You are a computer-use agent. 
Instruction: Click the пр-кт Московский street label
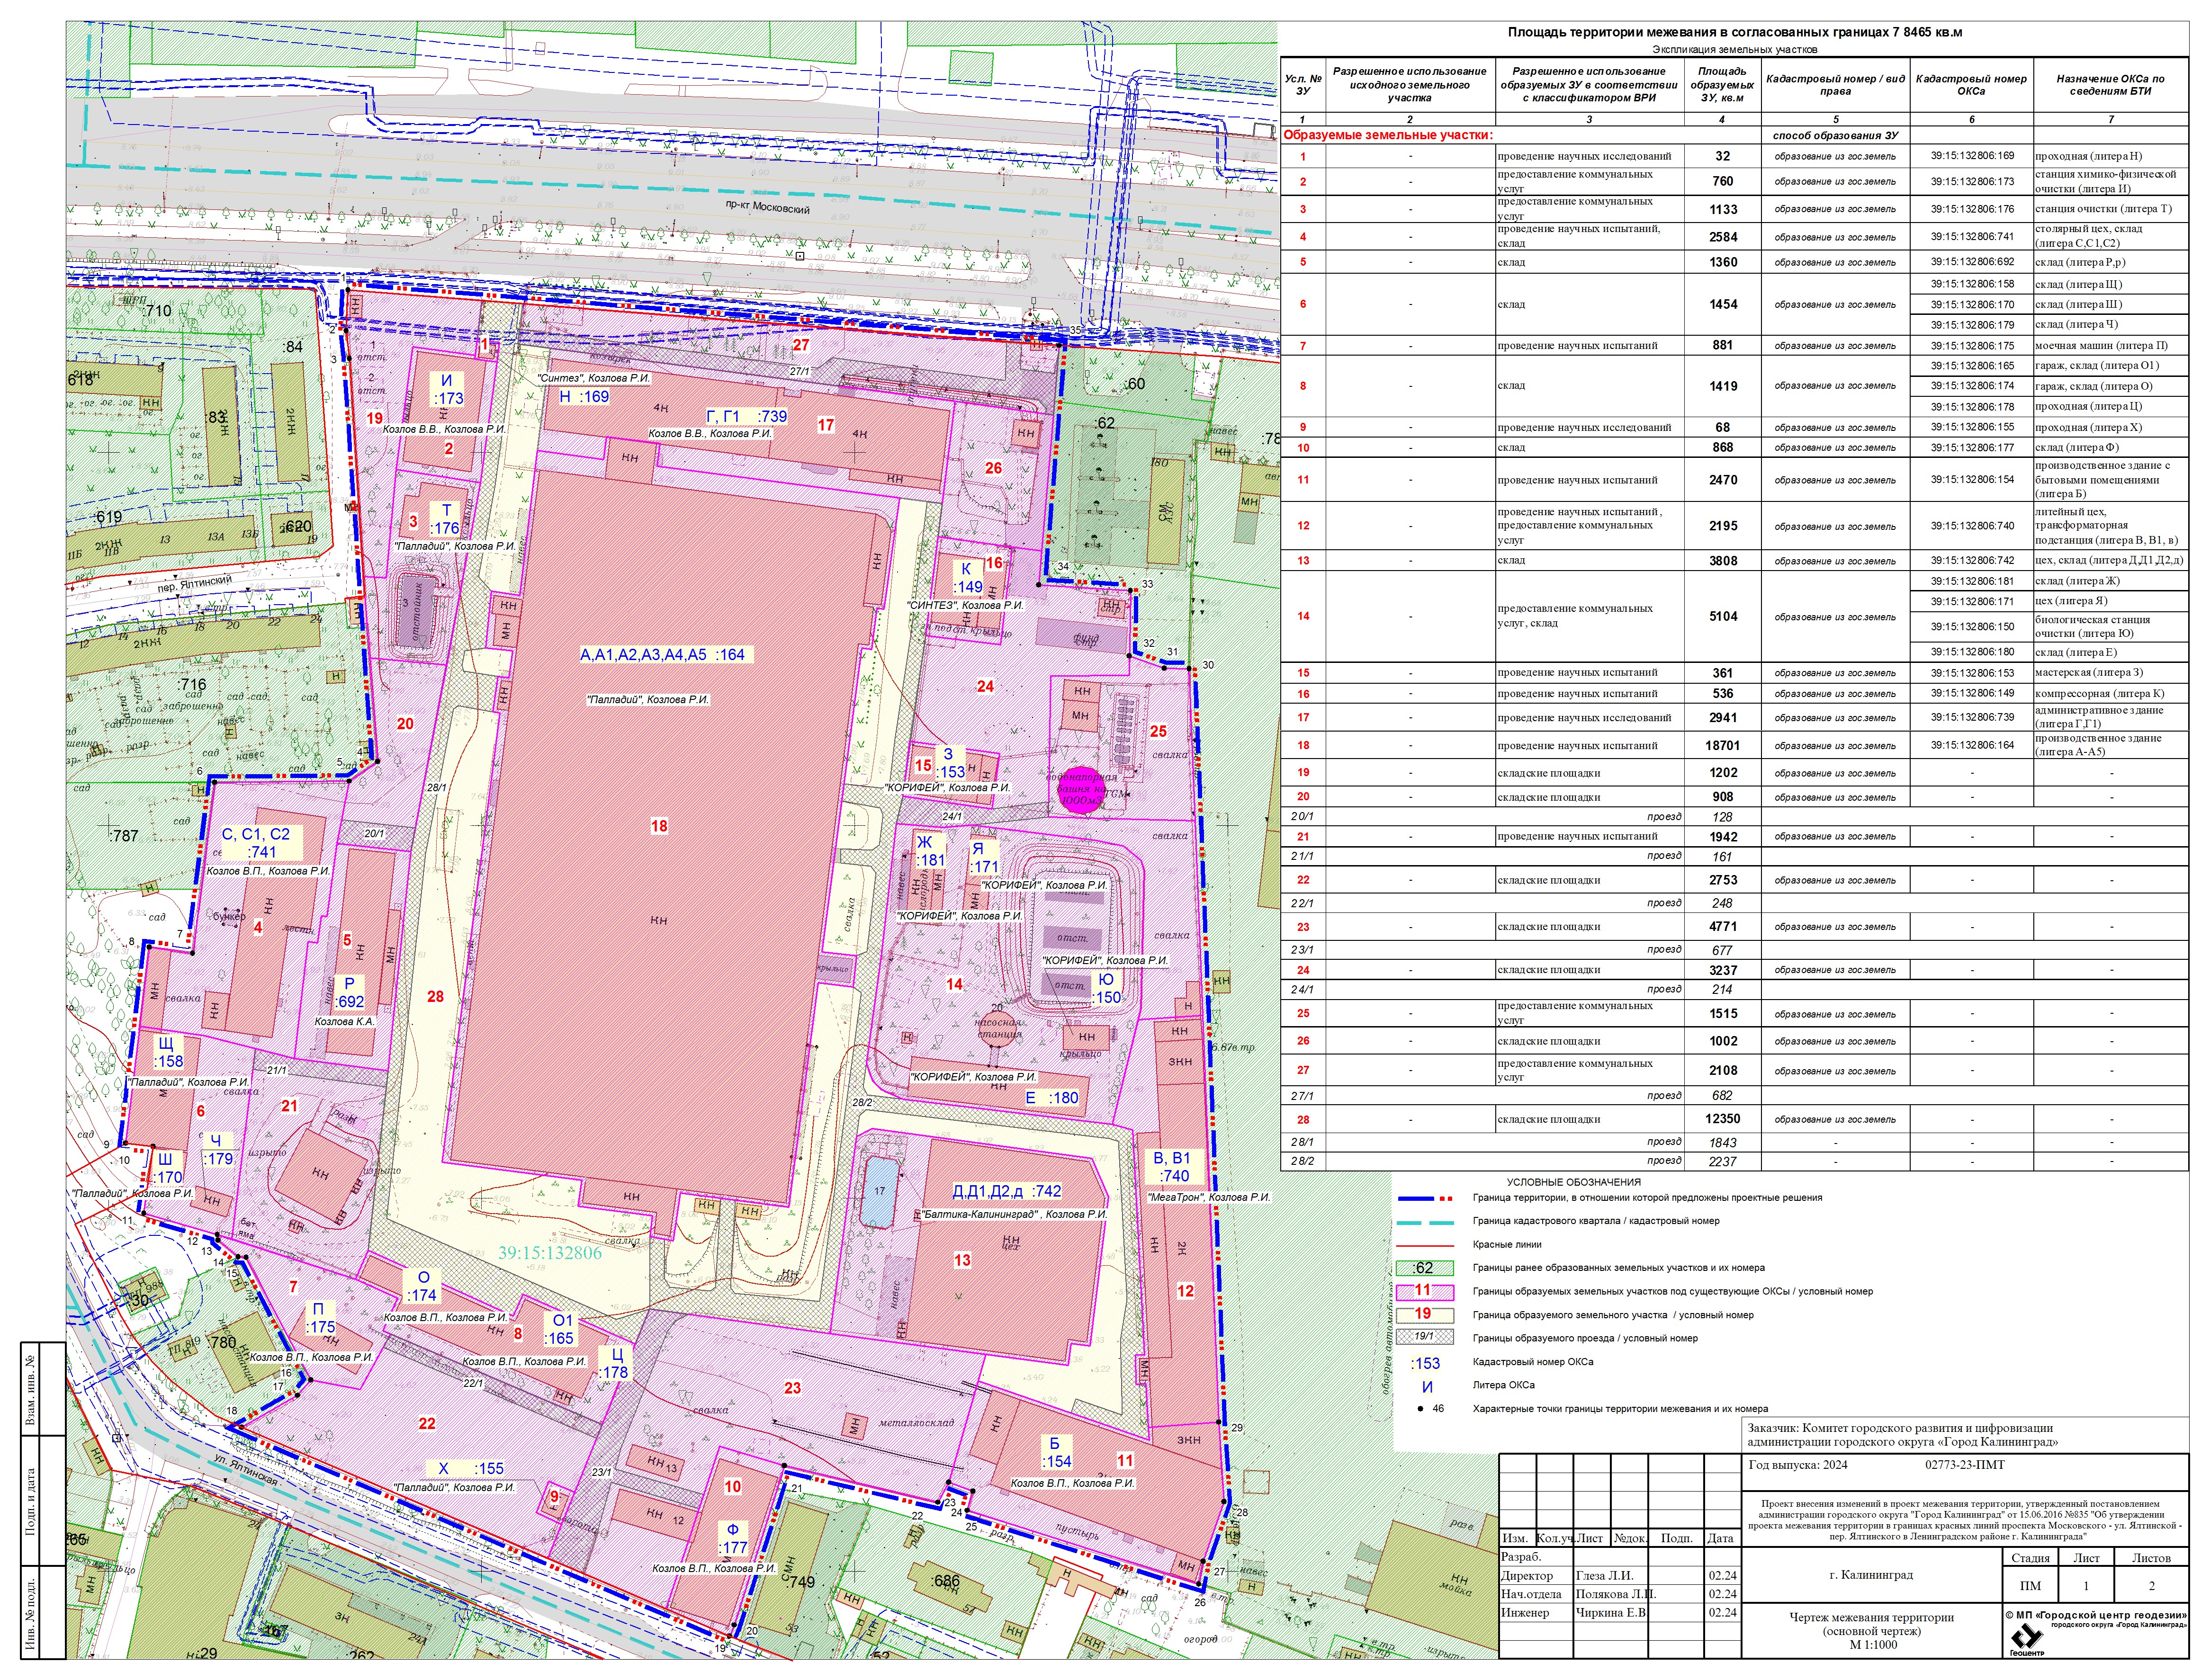pos(768,209)
